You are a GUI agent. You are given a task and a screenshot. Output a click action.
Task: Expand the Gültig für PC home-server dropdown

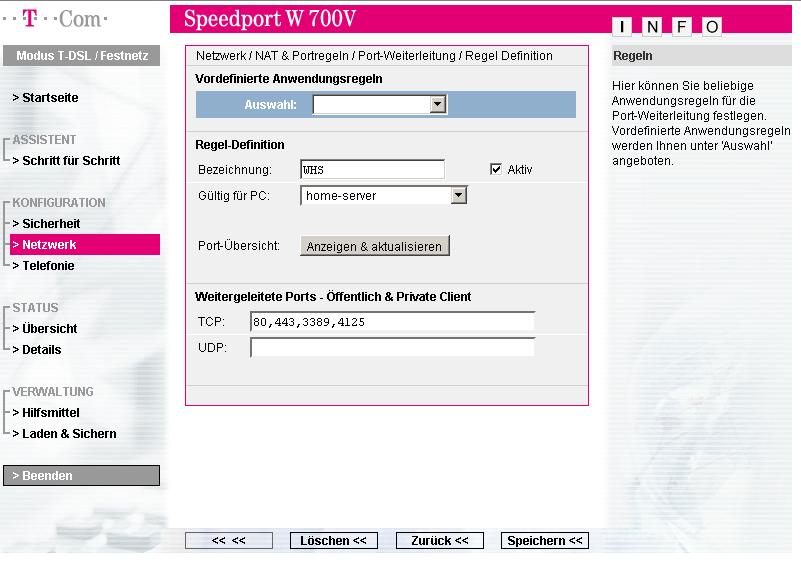[x=384, y=196]
